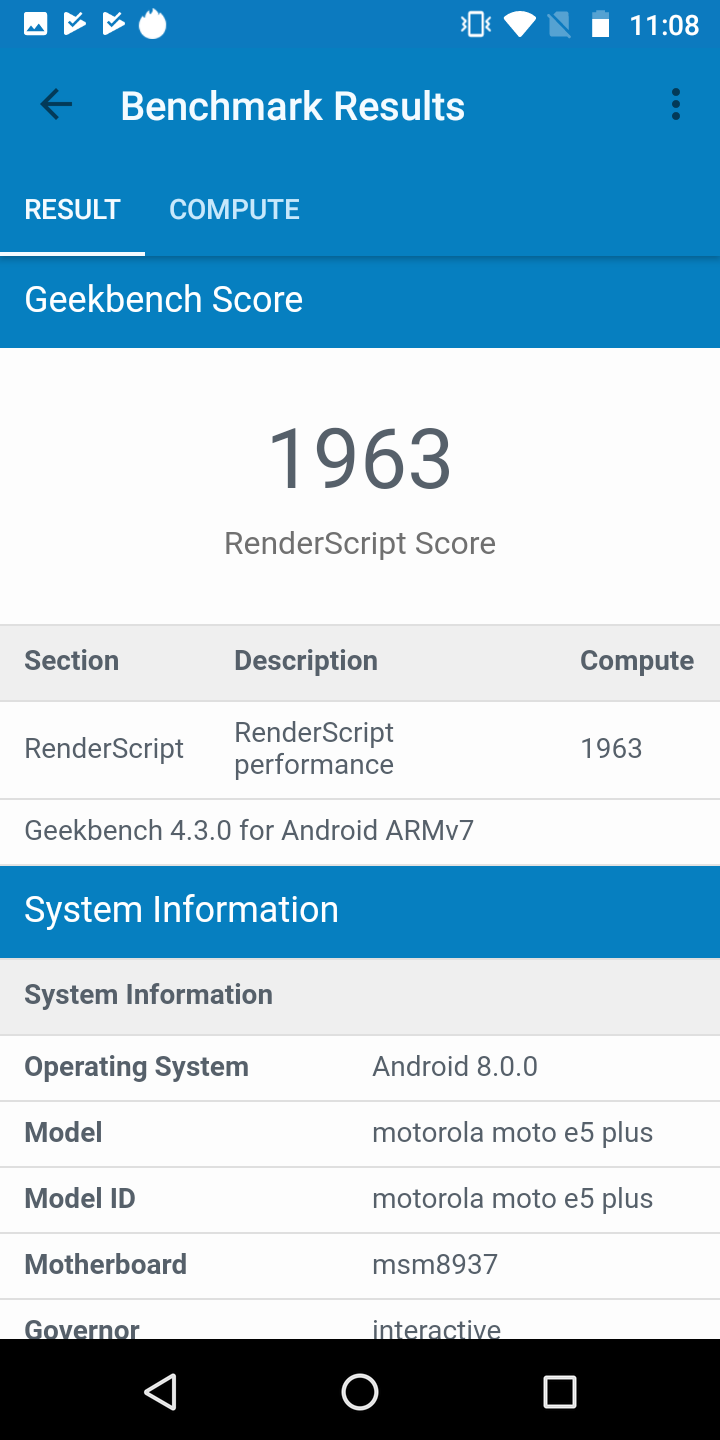The height and width of the screenshot is (1440, 720).
Task: Tap the vibrate mode icon in status bar
Action: click(475, 24)
